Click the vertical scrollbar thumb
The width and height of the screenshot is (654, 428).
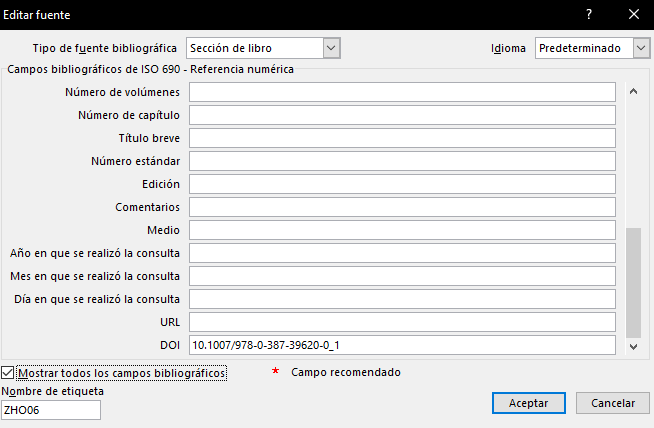(x=633, y=282)
